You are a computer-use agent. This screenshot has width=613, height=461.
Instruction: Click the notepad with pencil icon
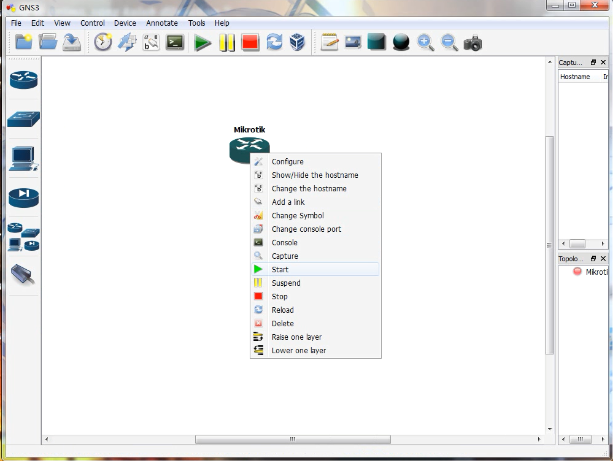pyautogui.click(x=330, y=42)
